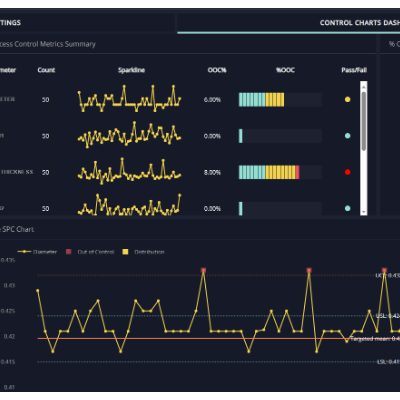
Task: Click the count 50 in the 6.00% row
Action: 45,100
